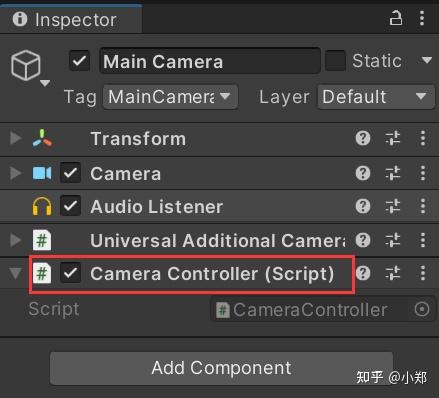Open the MainCamera Tag dropdown
Screen dimensions: 439x398
[170, 97]
